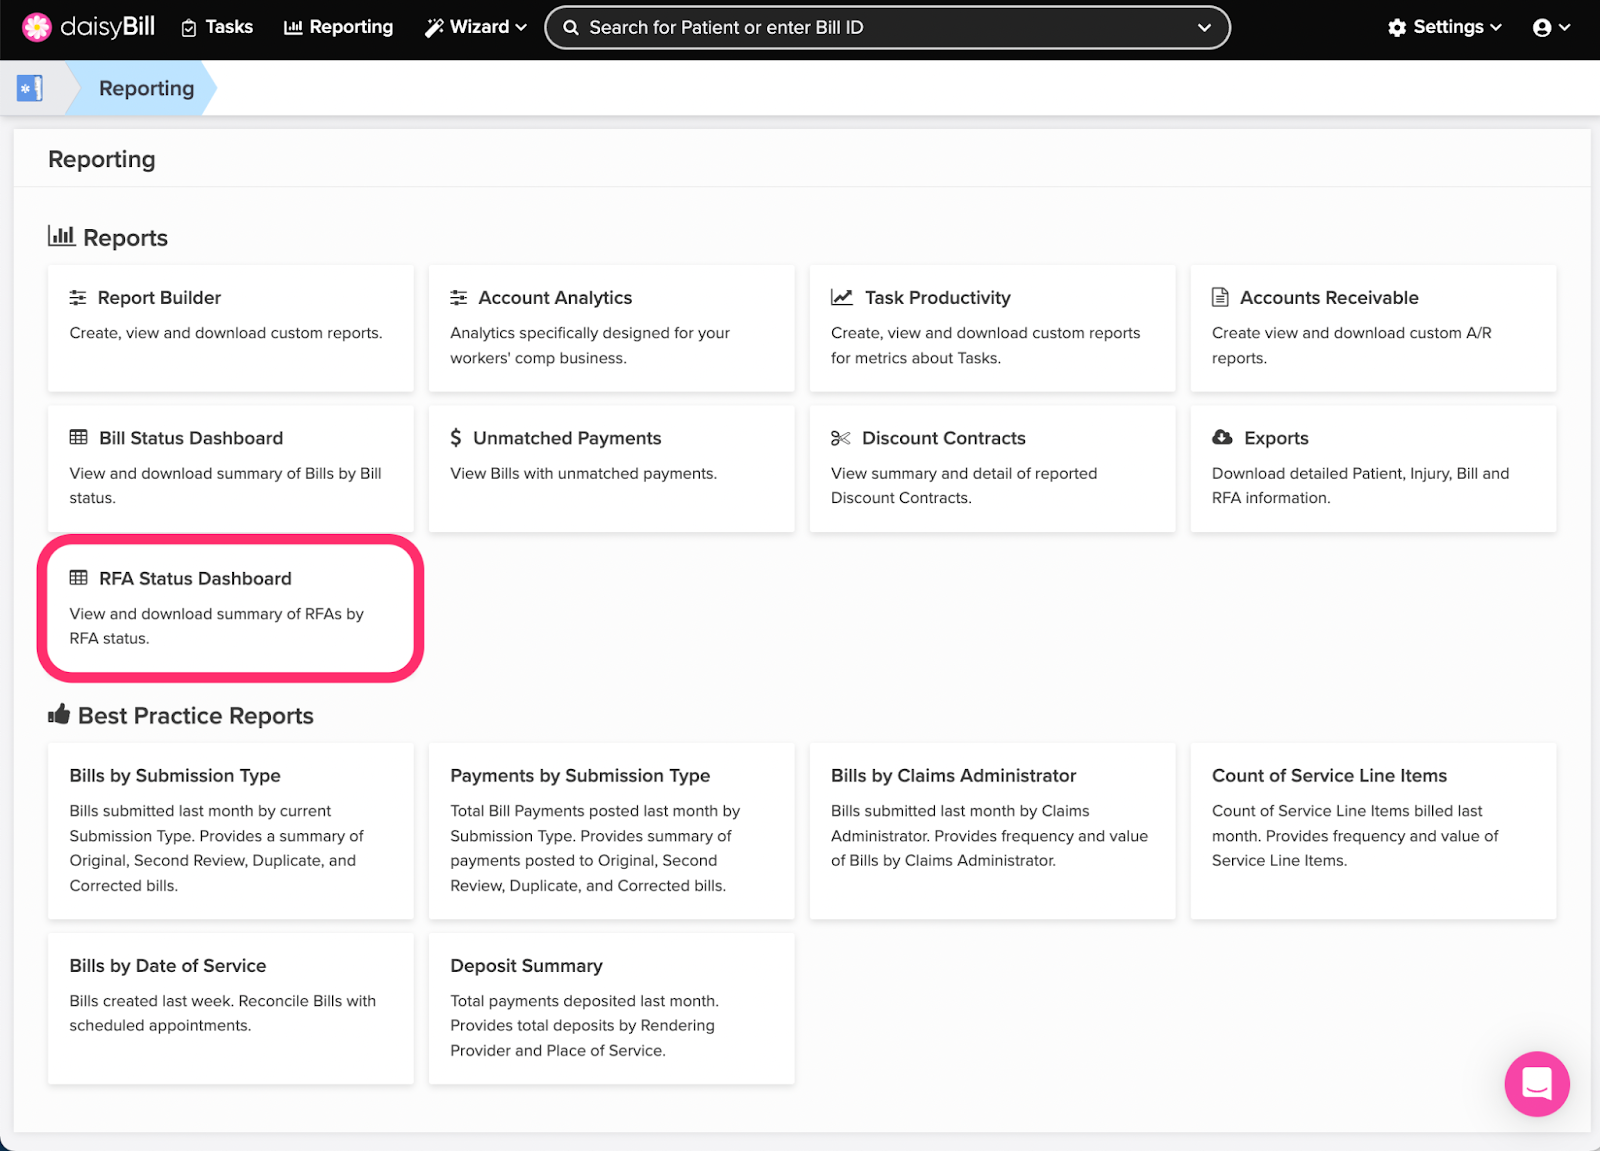The image size is (1600, 1151).
Task: Click the Task Productivity chart icon
Action: point(842,297)
